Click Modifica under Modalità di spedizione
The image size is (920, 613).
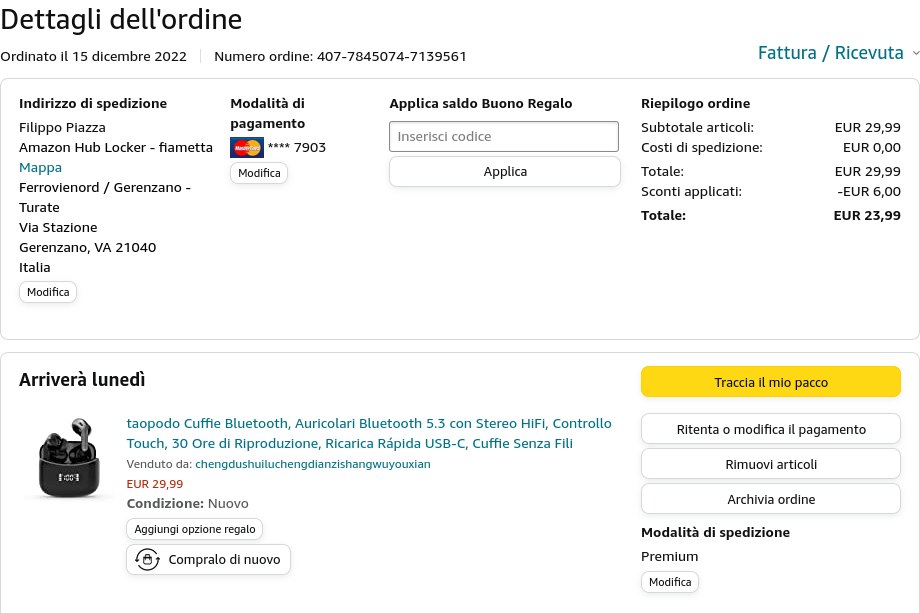click(670, 582)
